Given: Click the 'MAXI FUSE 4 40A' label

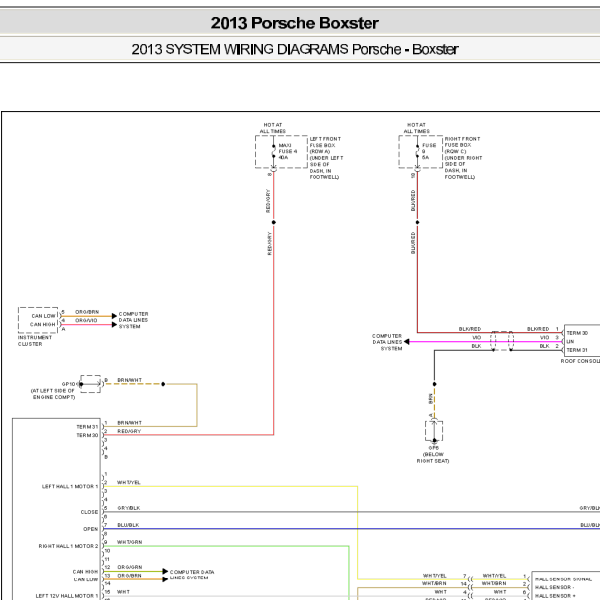Looking at the screenshot, I should 287,152.
